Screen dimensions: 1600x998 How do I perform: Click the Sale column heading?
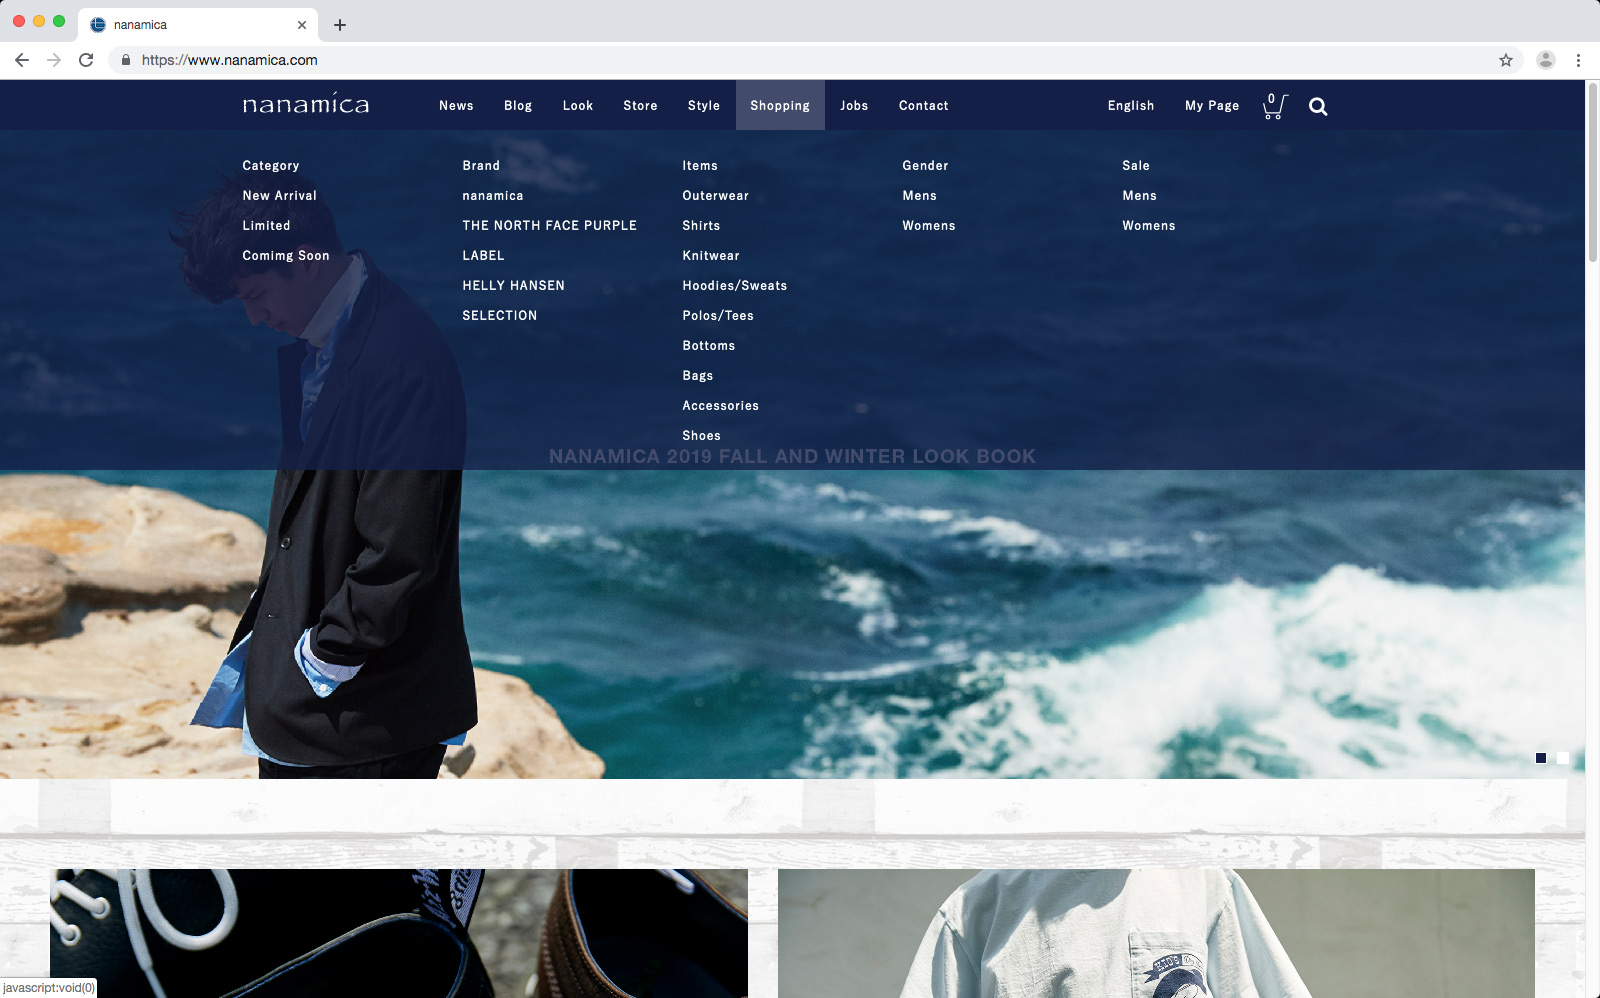pos(1136,166)
